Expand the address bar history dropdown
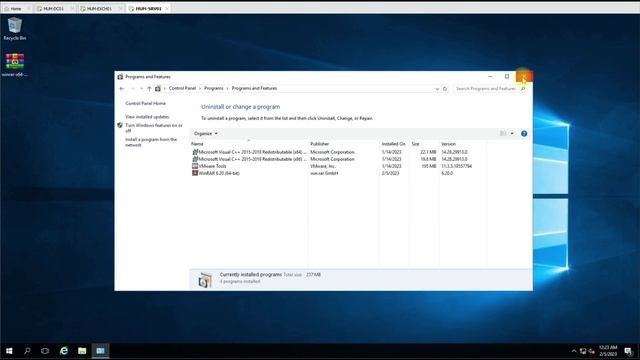640x360 pixels. (x=437, y=89)
